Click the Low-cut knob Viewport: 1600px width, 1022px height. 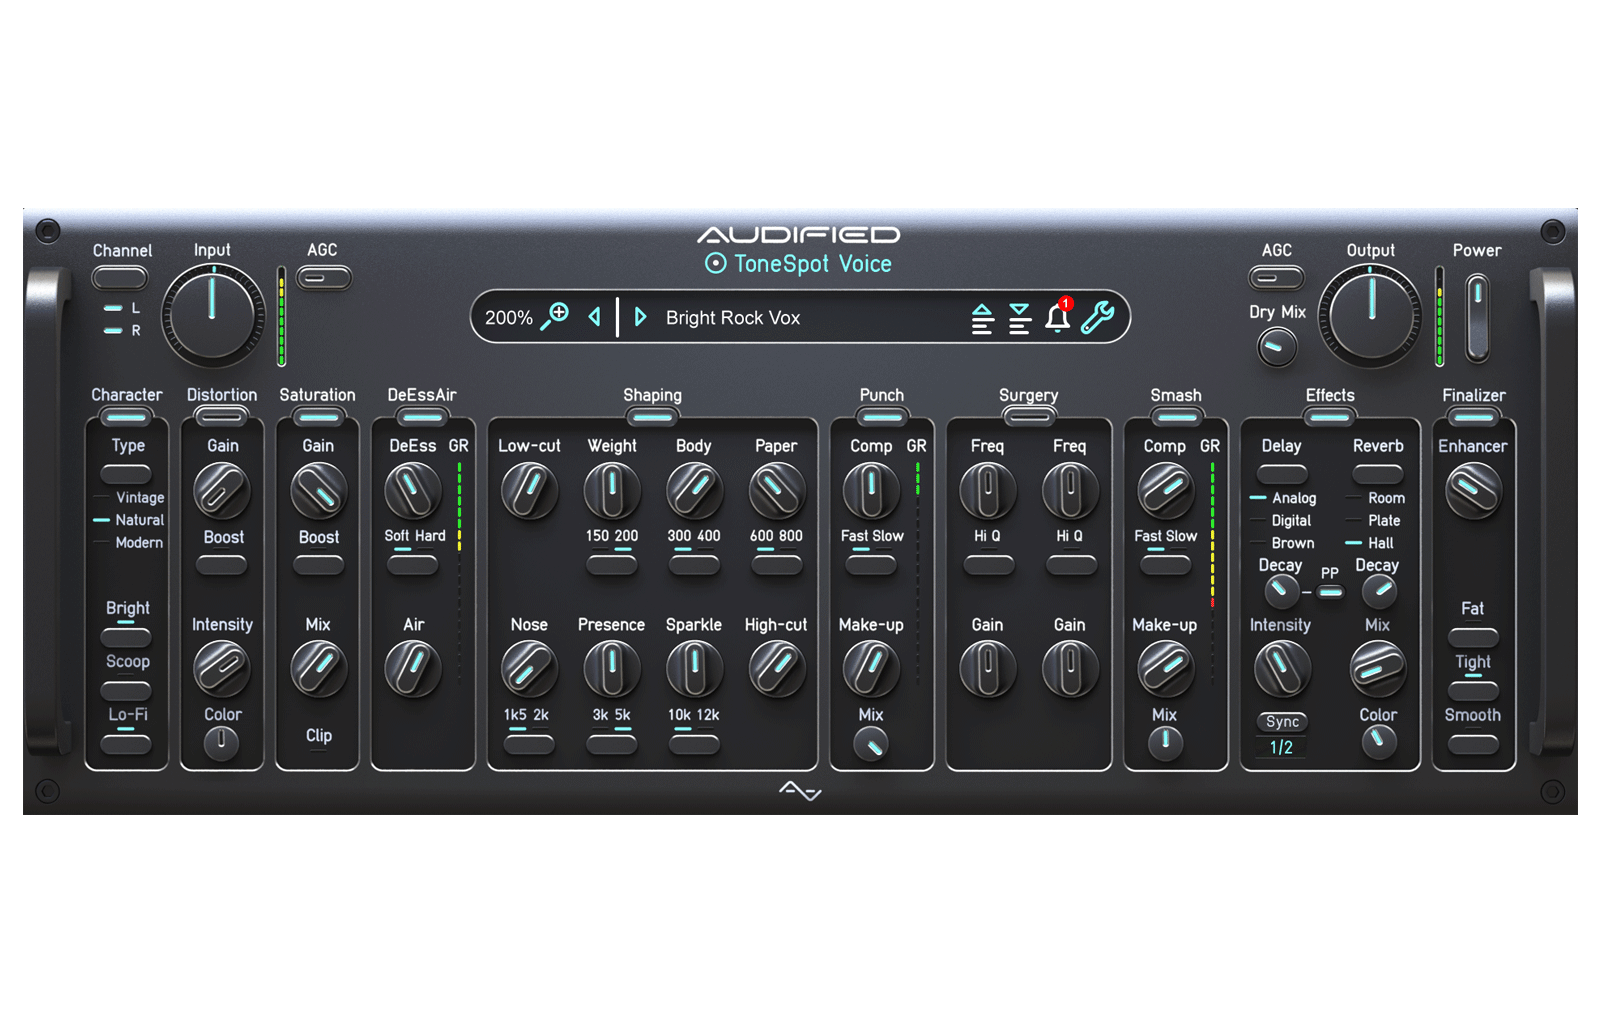point(528,490)
